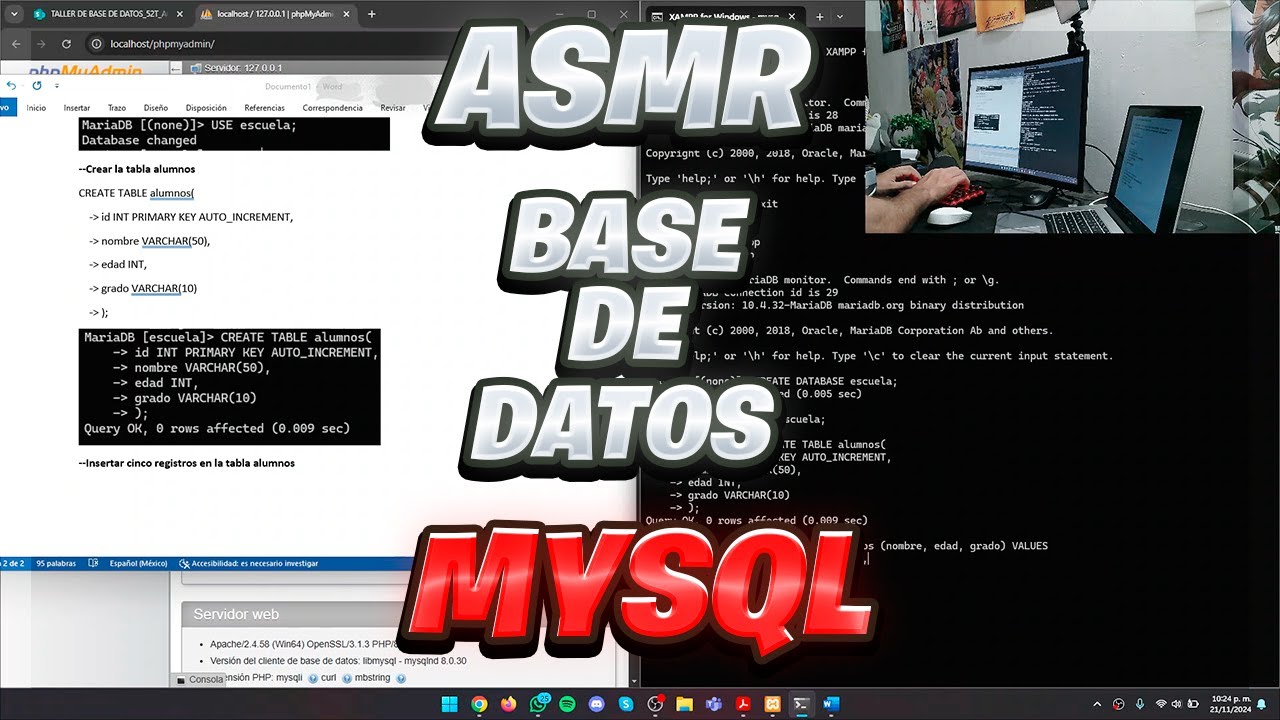Screen dimensions: 1280x720
Task: Close the XAMPP for Windows terminal tab
Action: (791, 16)
